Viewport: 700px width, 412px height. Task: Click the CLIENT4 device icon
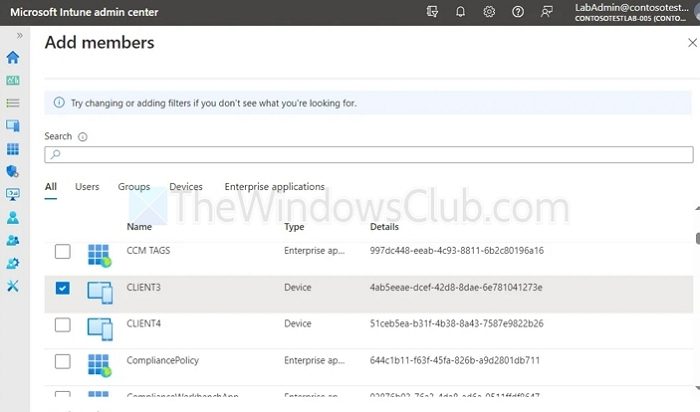pyautogui.click(x=100, y=329)
